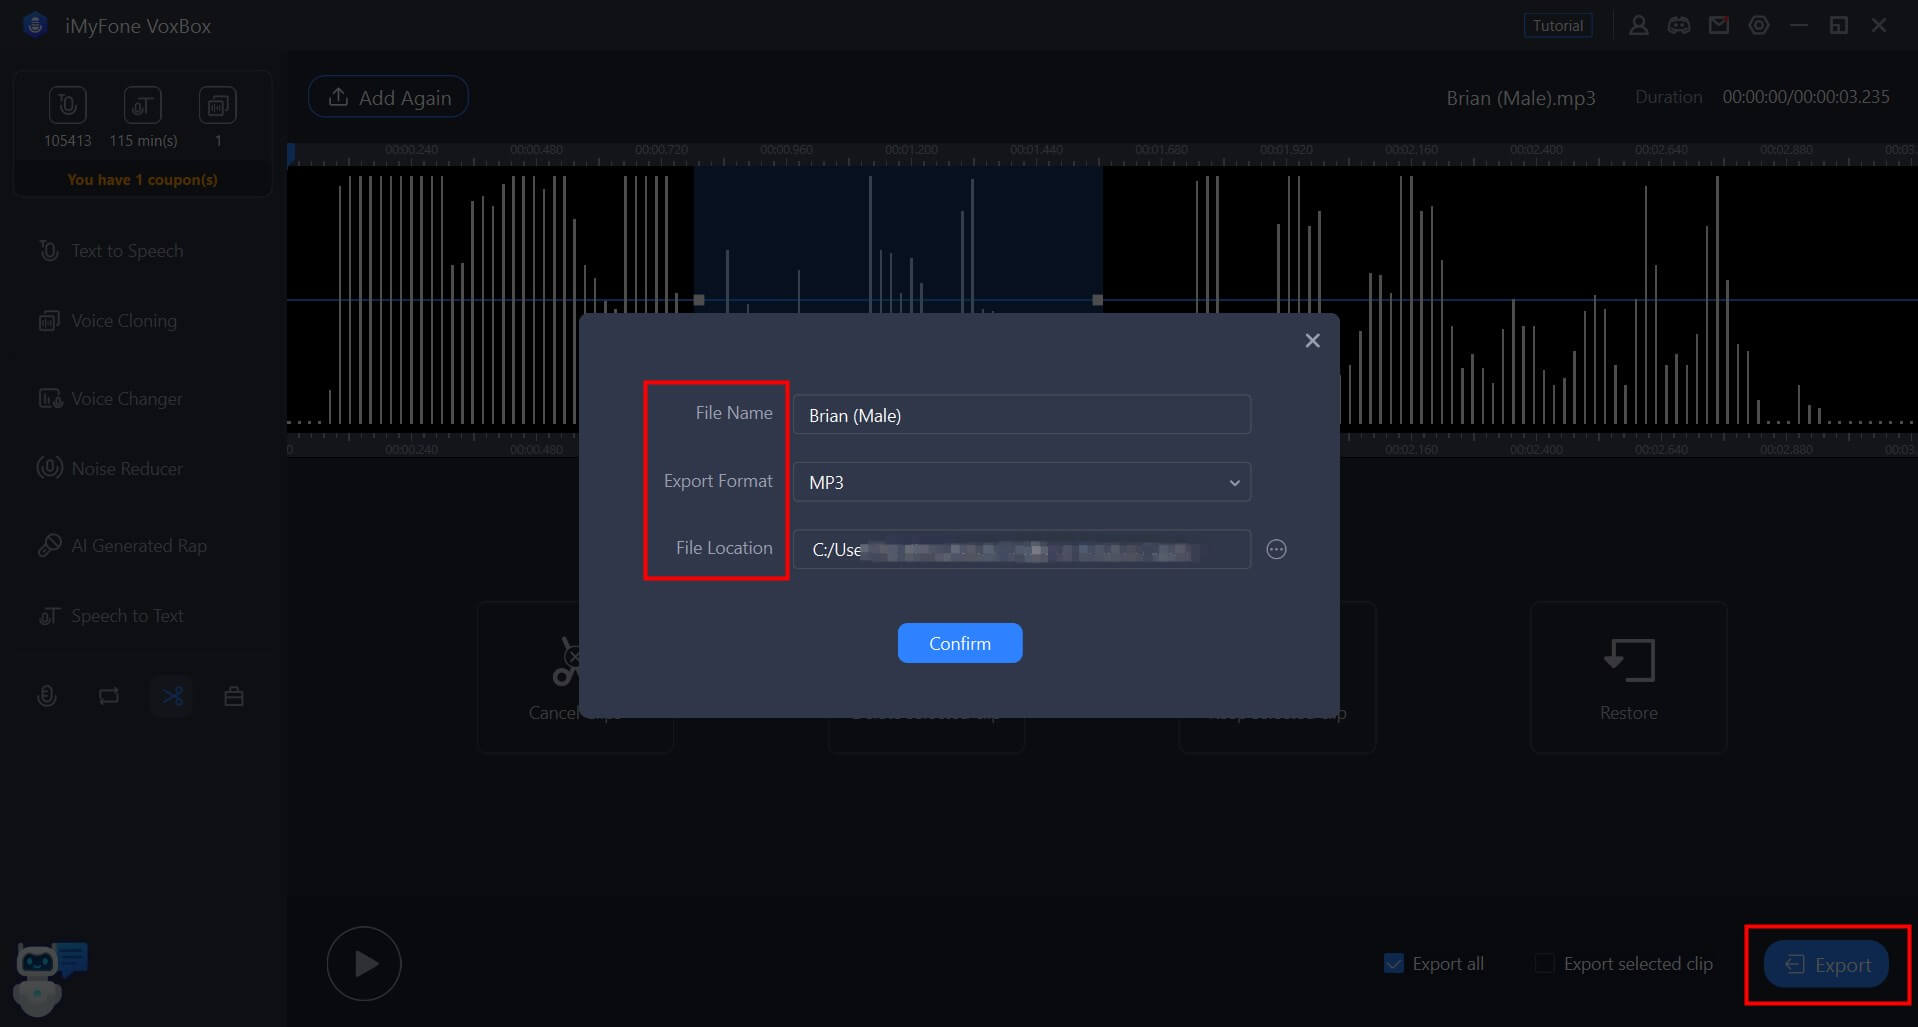Click the Add Again button
The height and width of the screenshot is (1027, 1918).
pyautogui.click(x=388, y=97)
